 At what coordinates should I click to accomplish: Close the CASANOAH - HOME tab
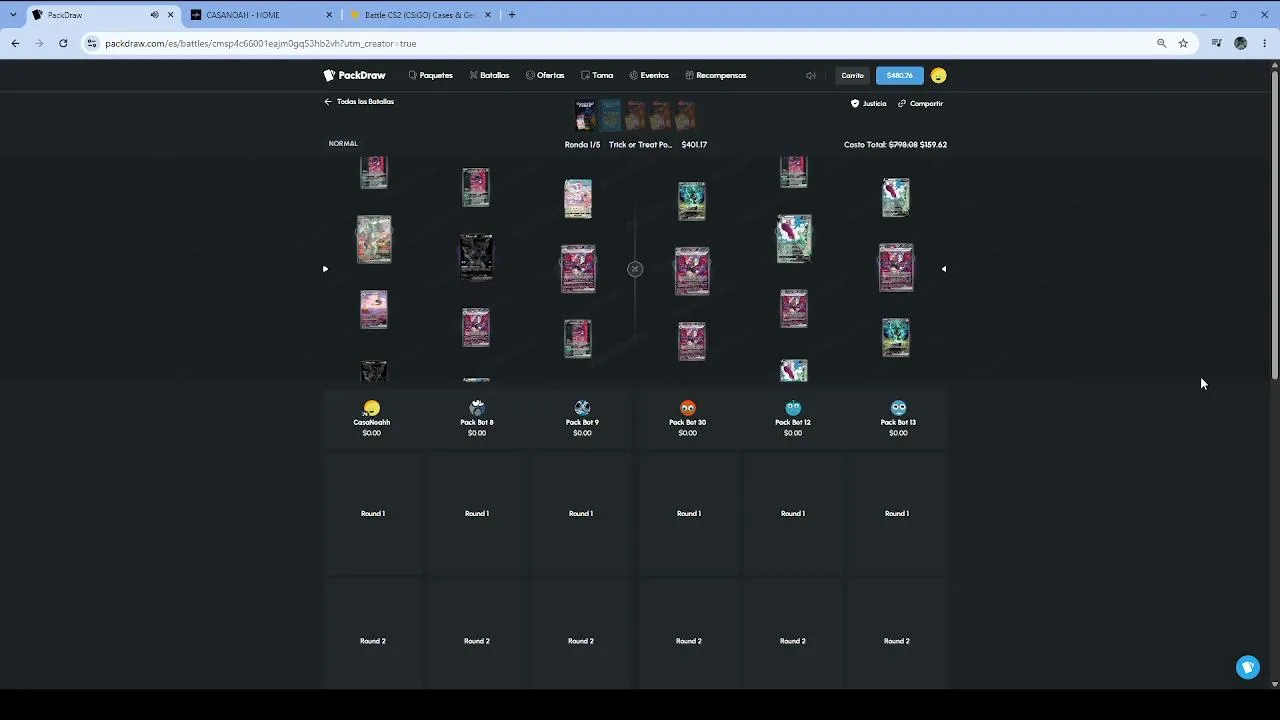pos(330,15)
